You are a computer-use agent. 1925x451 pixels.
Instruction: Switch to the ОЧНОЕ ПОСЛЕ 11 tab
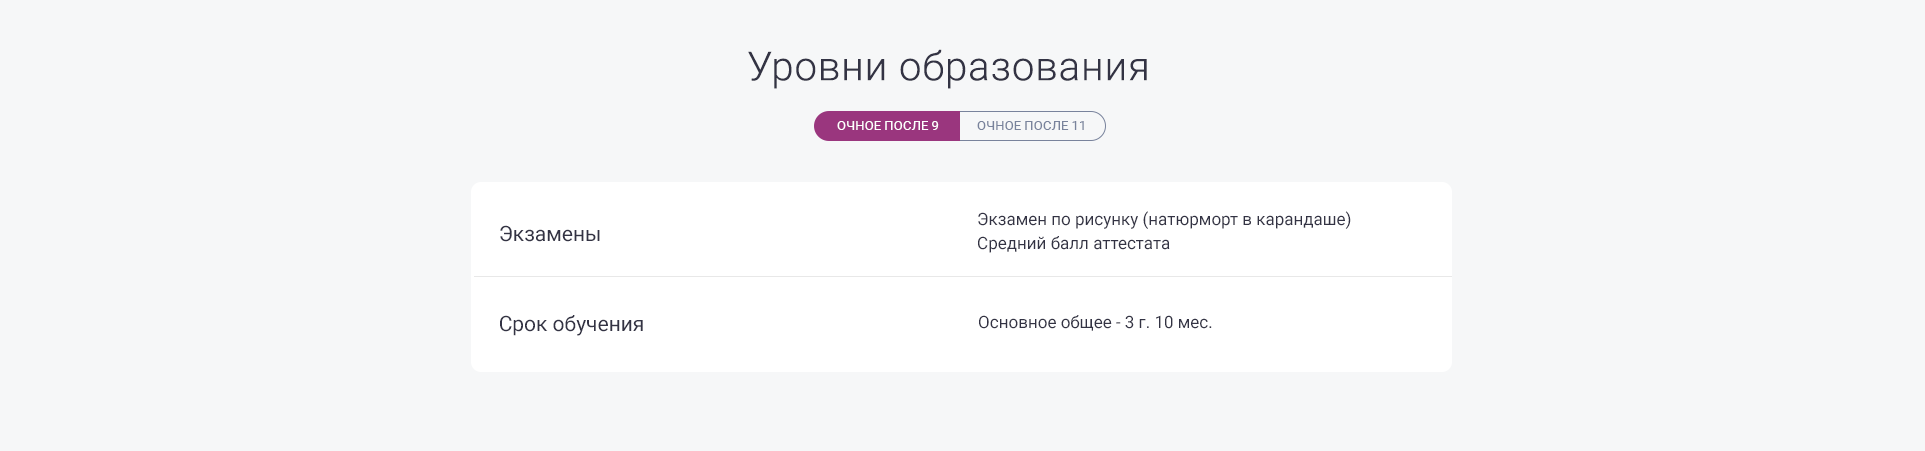[x=1031, y=126]
